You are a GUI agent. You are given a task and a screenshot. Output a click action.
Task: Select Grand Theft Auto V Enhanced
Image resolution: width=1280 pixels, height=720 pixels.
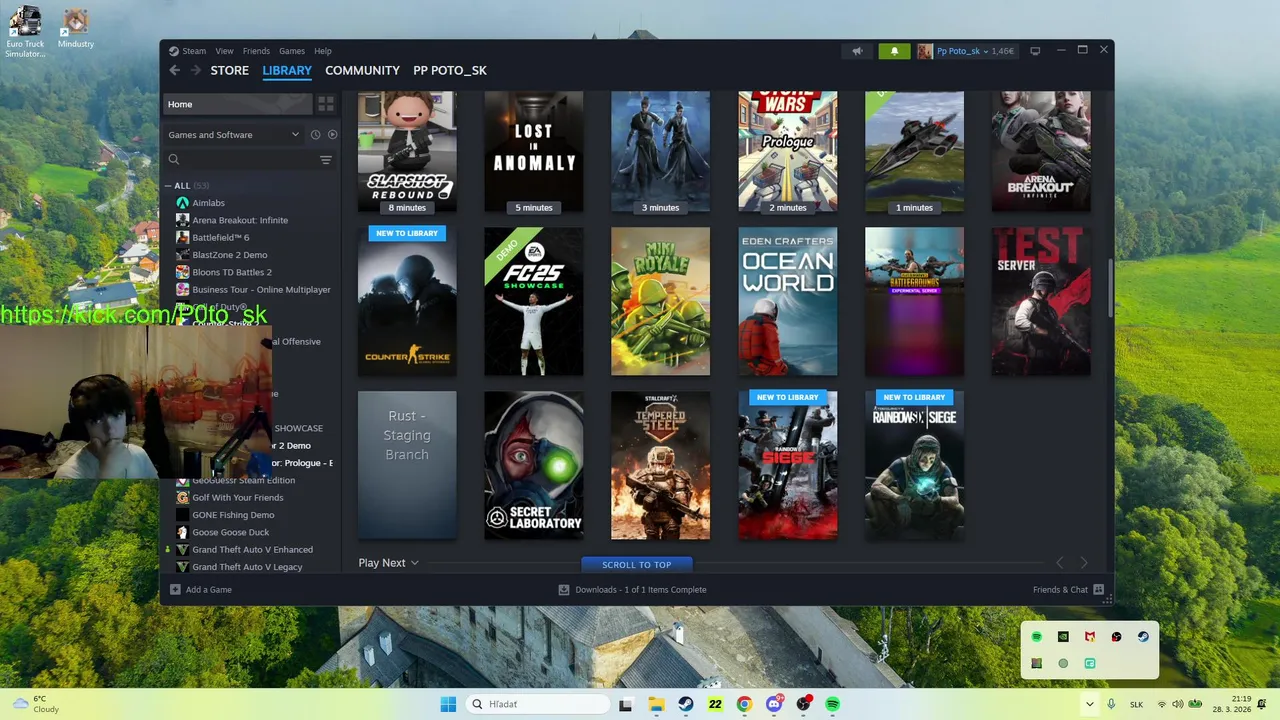[252, 550]
